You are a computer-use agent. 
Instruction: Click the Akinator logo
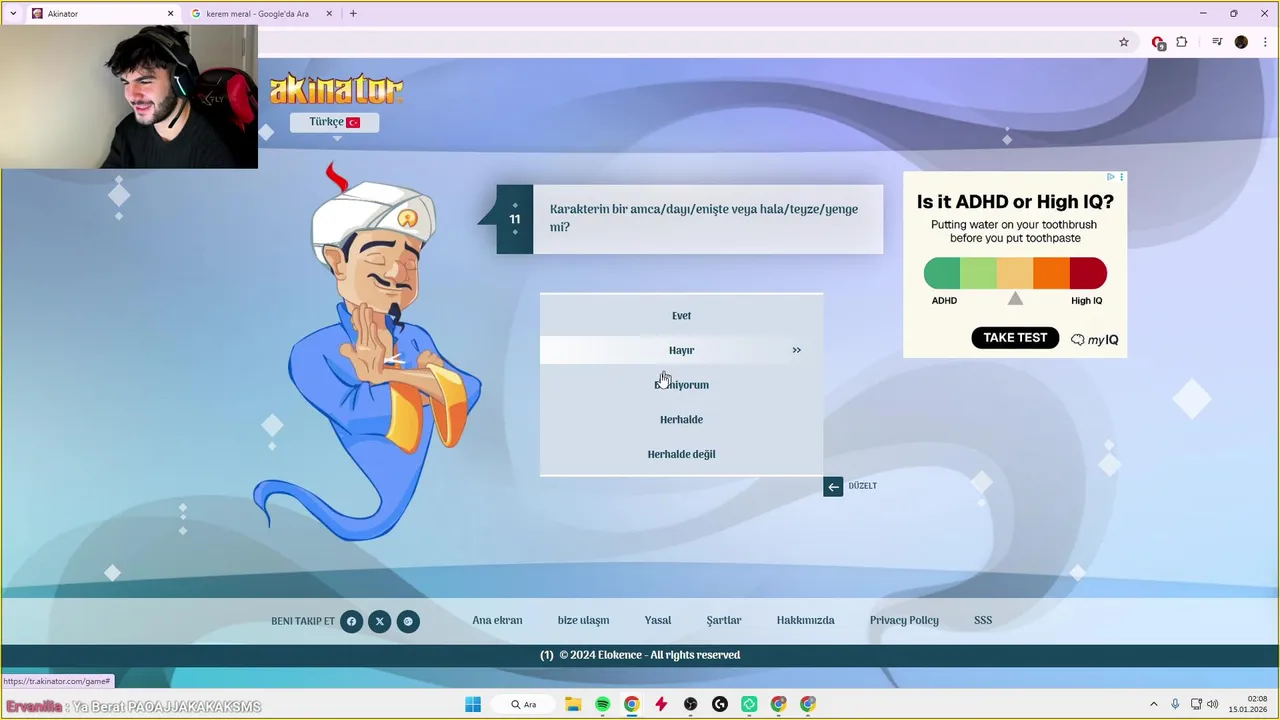click(x=336, y=89)
